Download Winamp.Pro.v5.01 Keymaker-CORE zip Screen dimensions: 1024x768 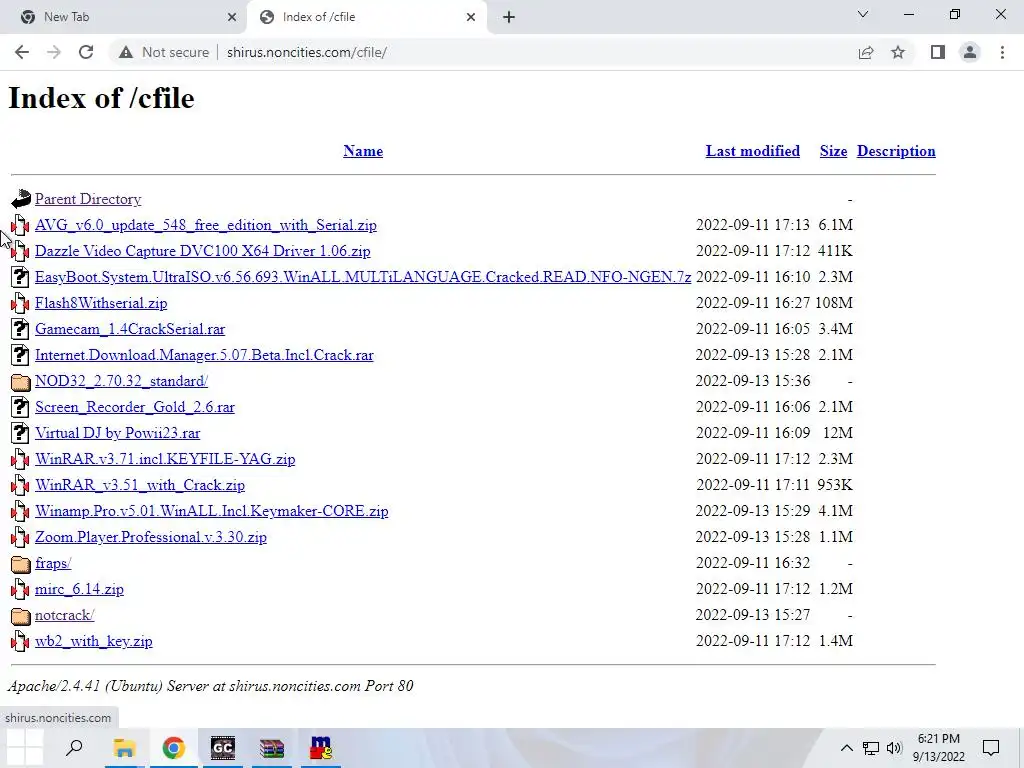tap(212, 511)
